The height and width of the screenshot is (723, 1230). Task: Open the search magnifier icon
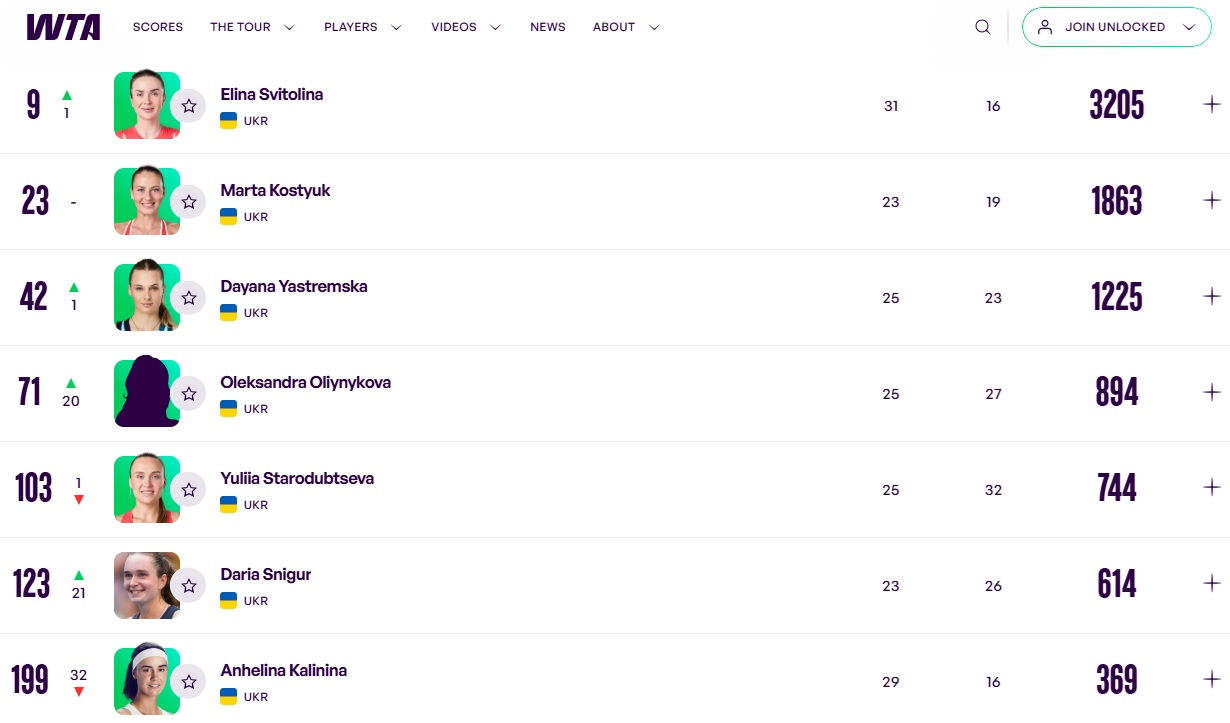(x=982, y=27)
